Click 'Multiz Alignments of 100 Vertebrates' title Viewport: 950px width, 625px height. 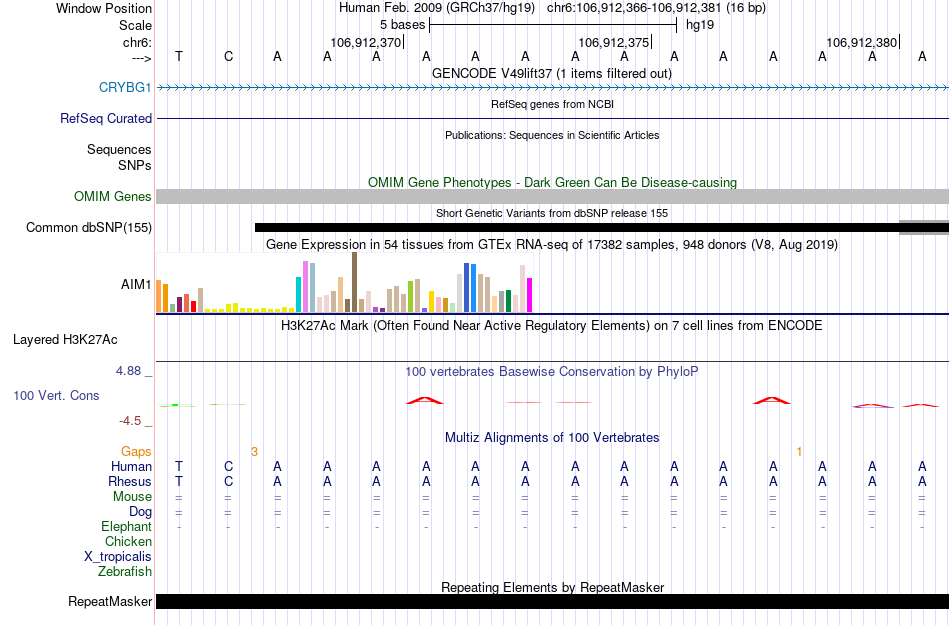(x=552, y=437)
